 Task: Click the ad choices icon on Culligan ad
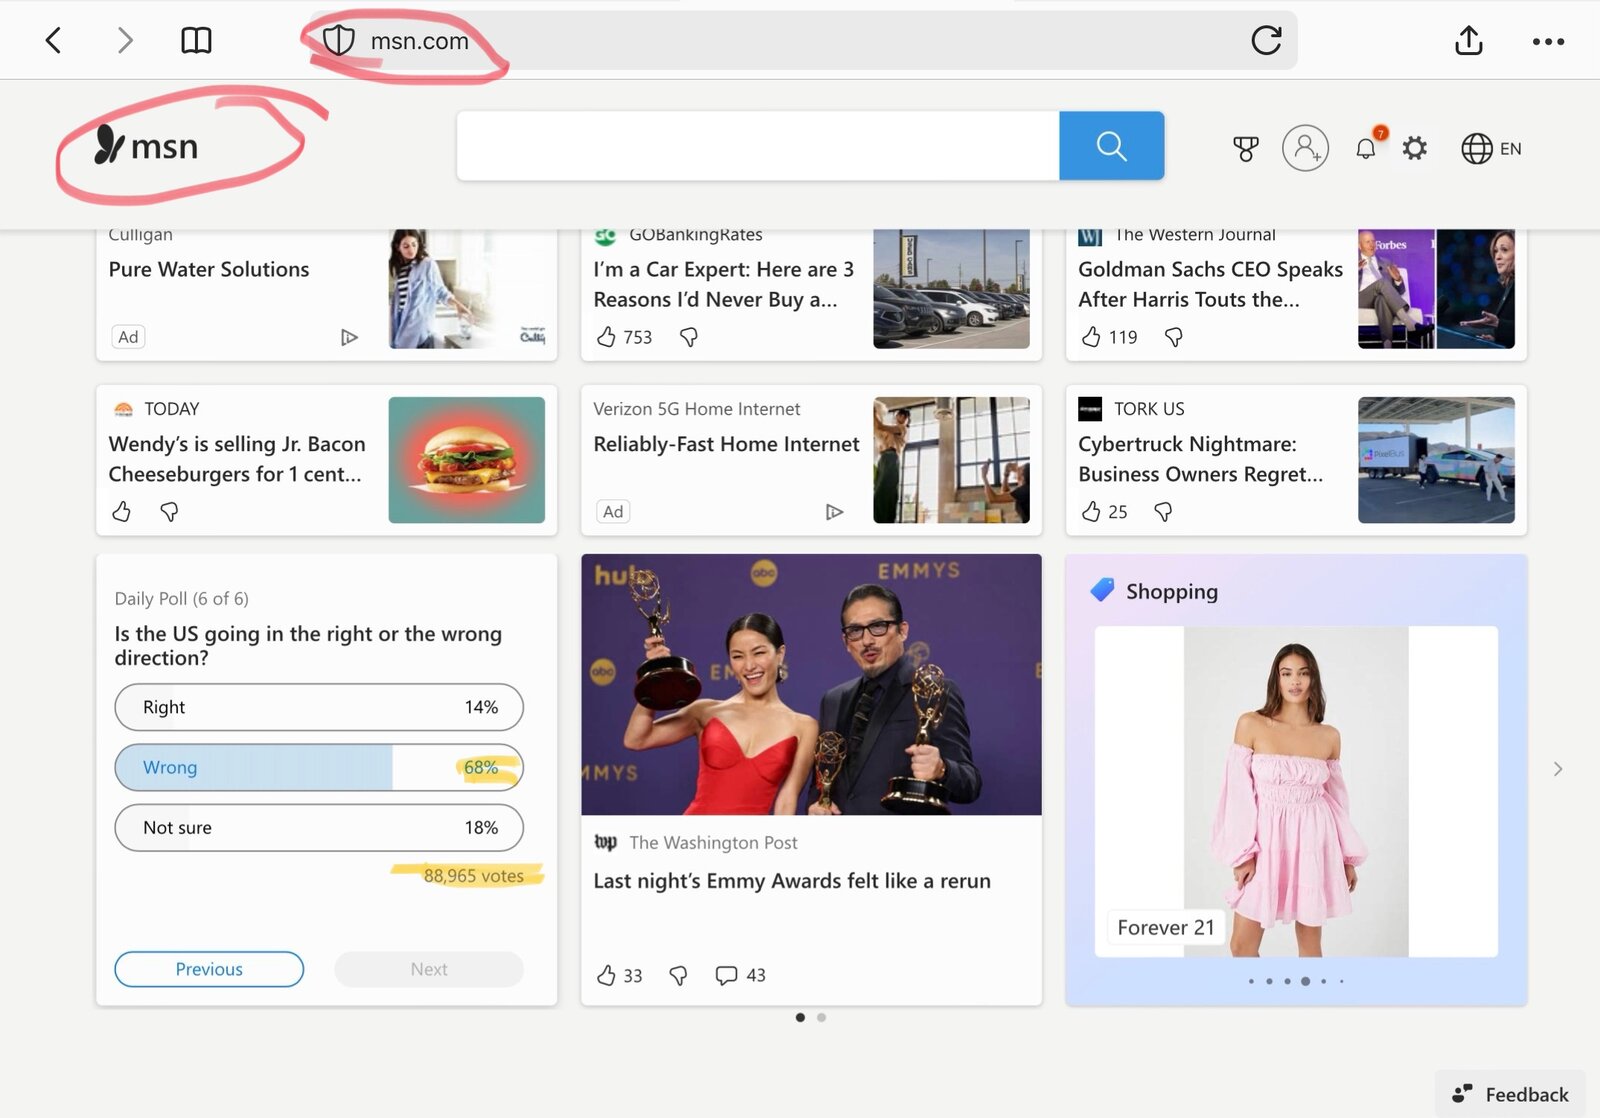[x=348, y=337]
